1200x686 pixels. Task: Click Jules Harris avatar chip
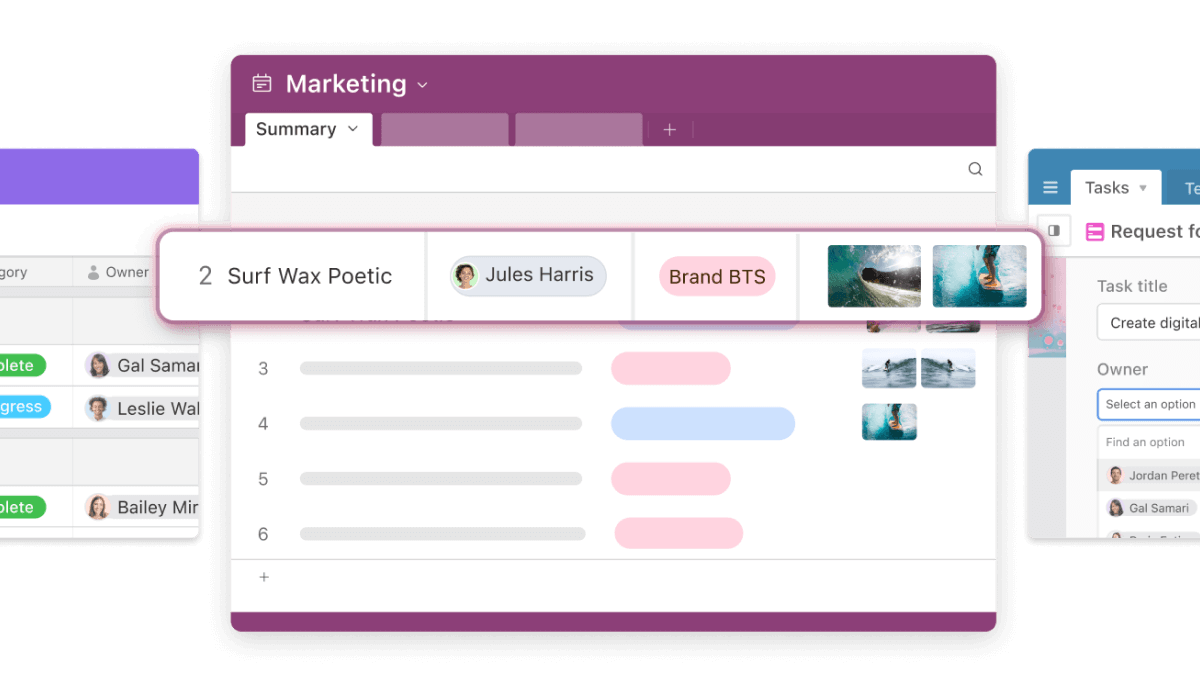tap(528, 276)
